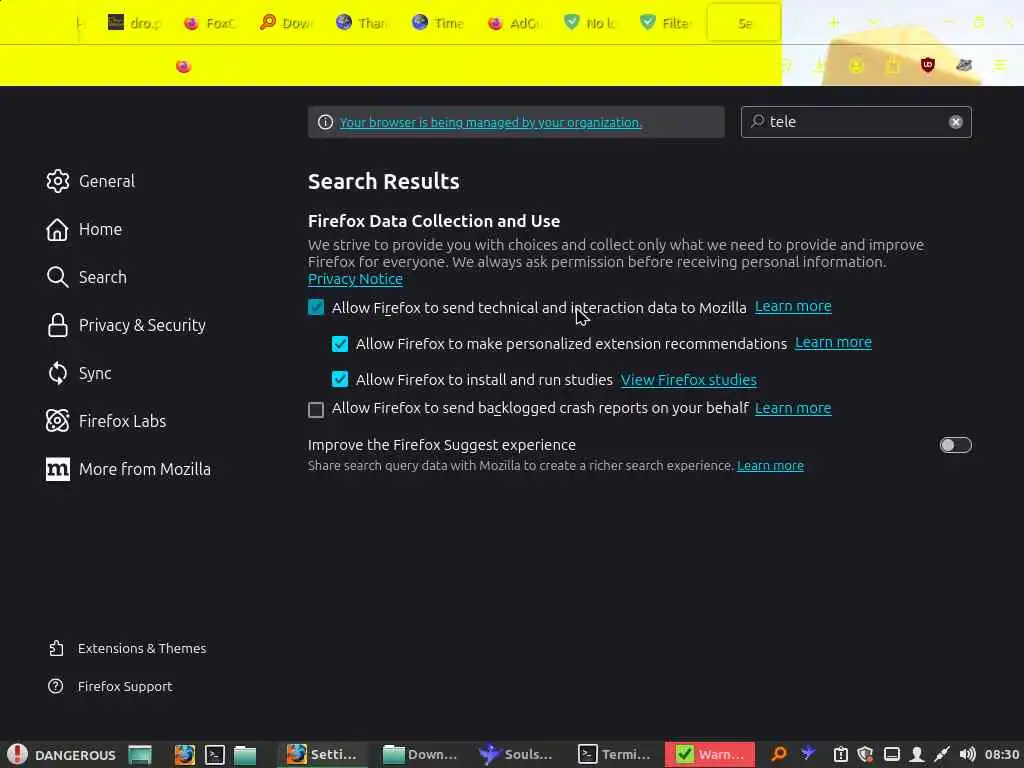The image size is (1024, 768).
Task: Uncheck install and run studies
Action: point(340,379)
